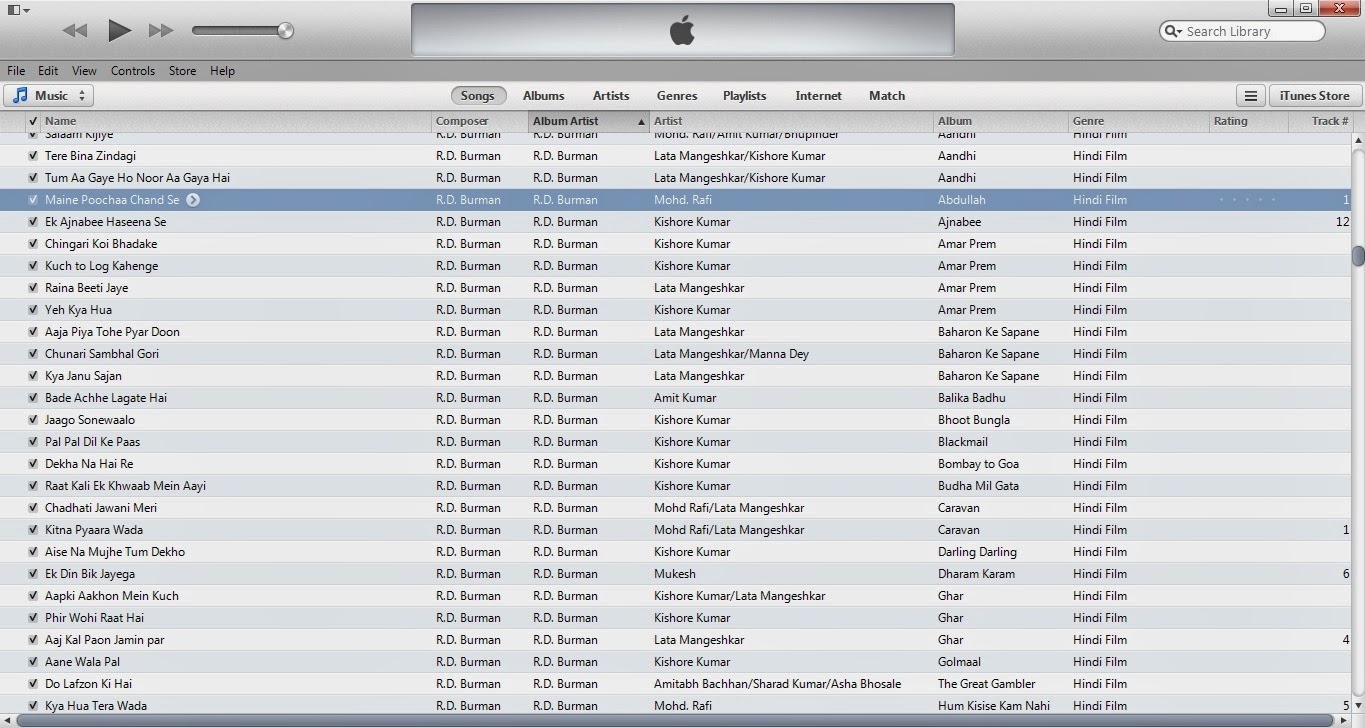Open the Help menu
This screenshot has height=728, width=1365.
(222, 71)
